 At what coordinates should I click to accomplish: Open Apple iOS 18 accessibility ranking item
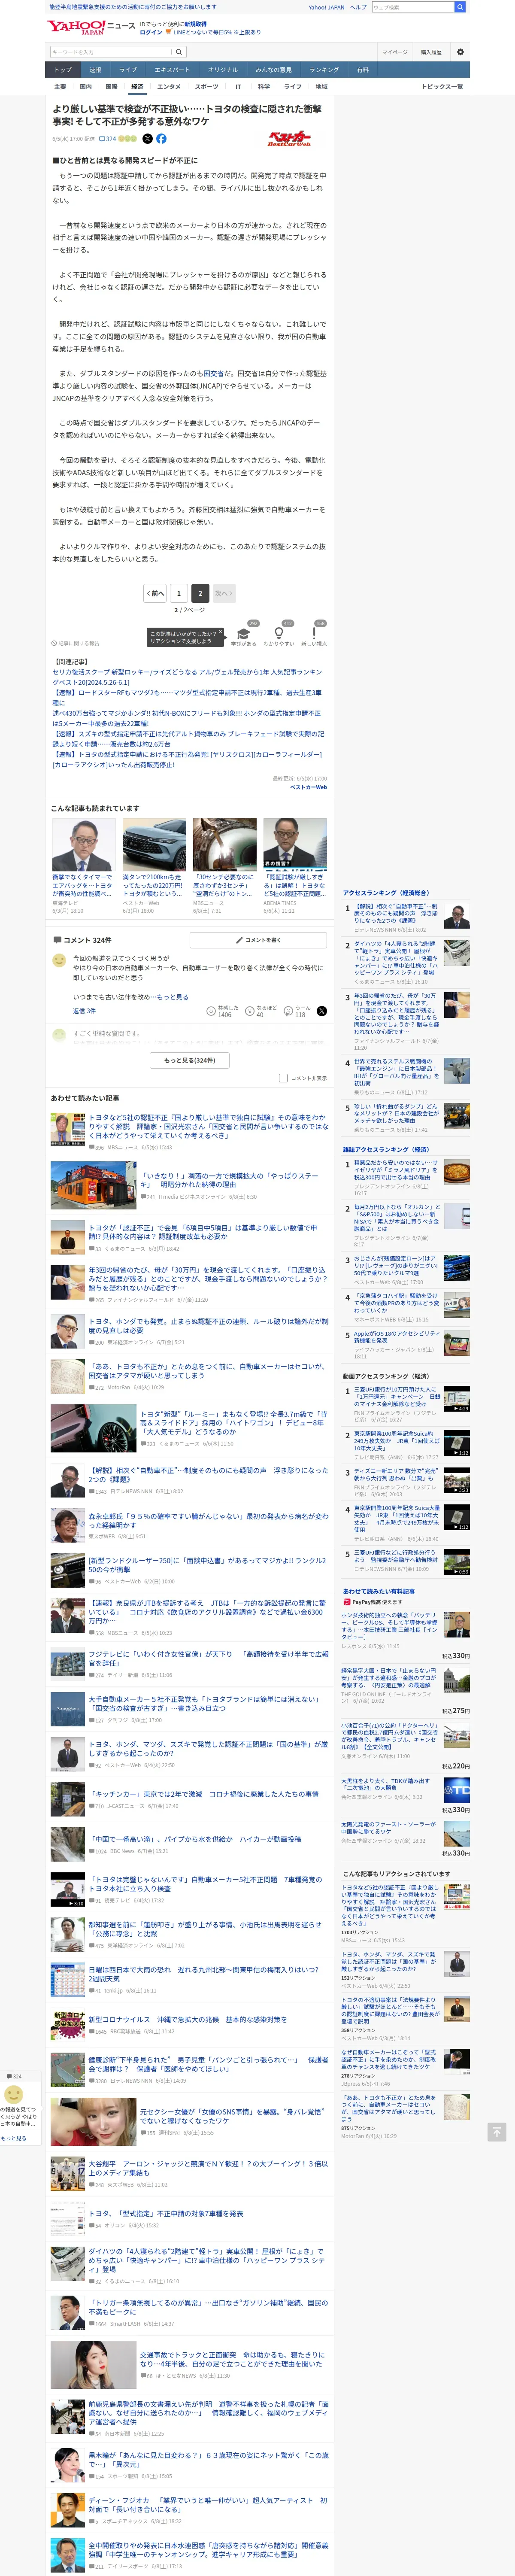[x=396, y=1338]
